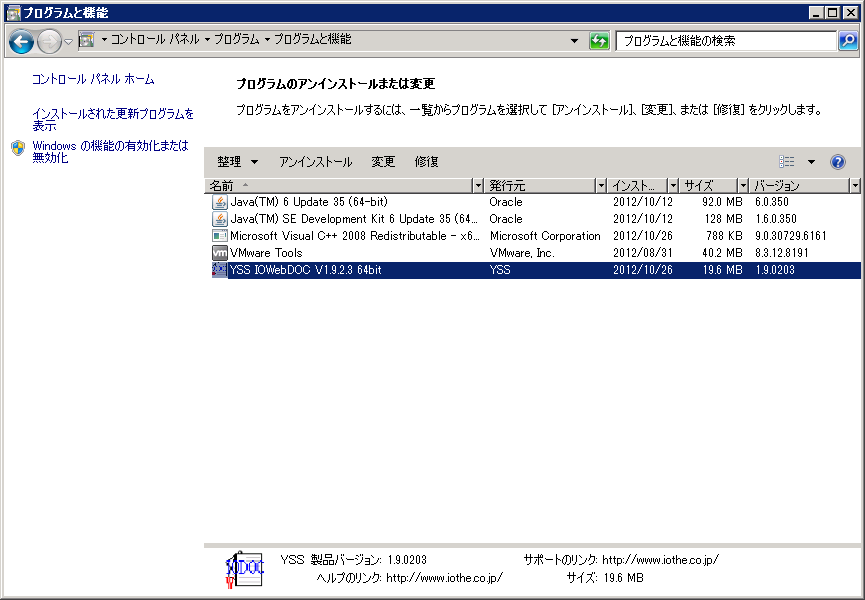Click the 2012/08/31 install date cell
The width and height of the screenshot is (865, 600).
[643, 253]
